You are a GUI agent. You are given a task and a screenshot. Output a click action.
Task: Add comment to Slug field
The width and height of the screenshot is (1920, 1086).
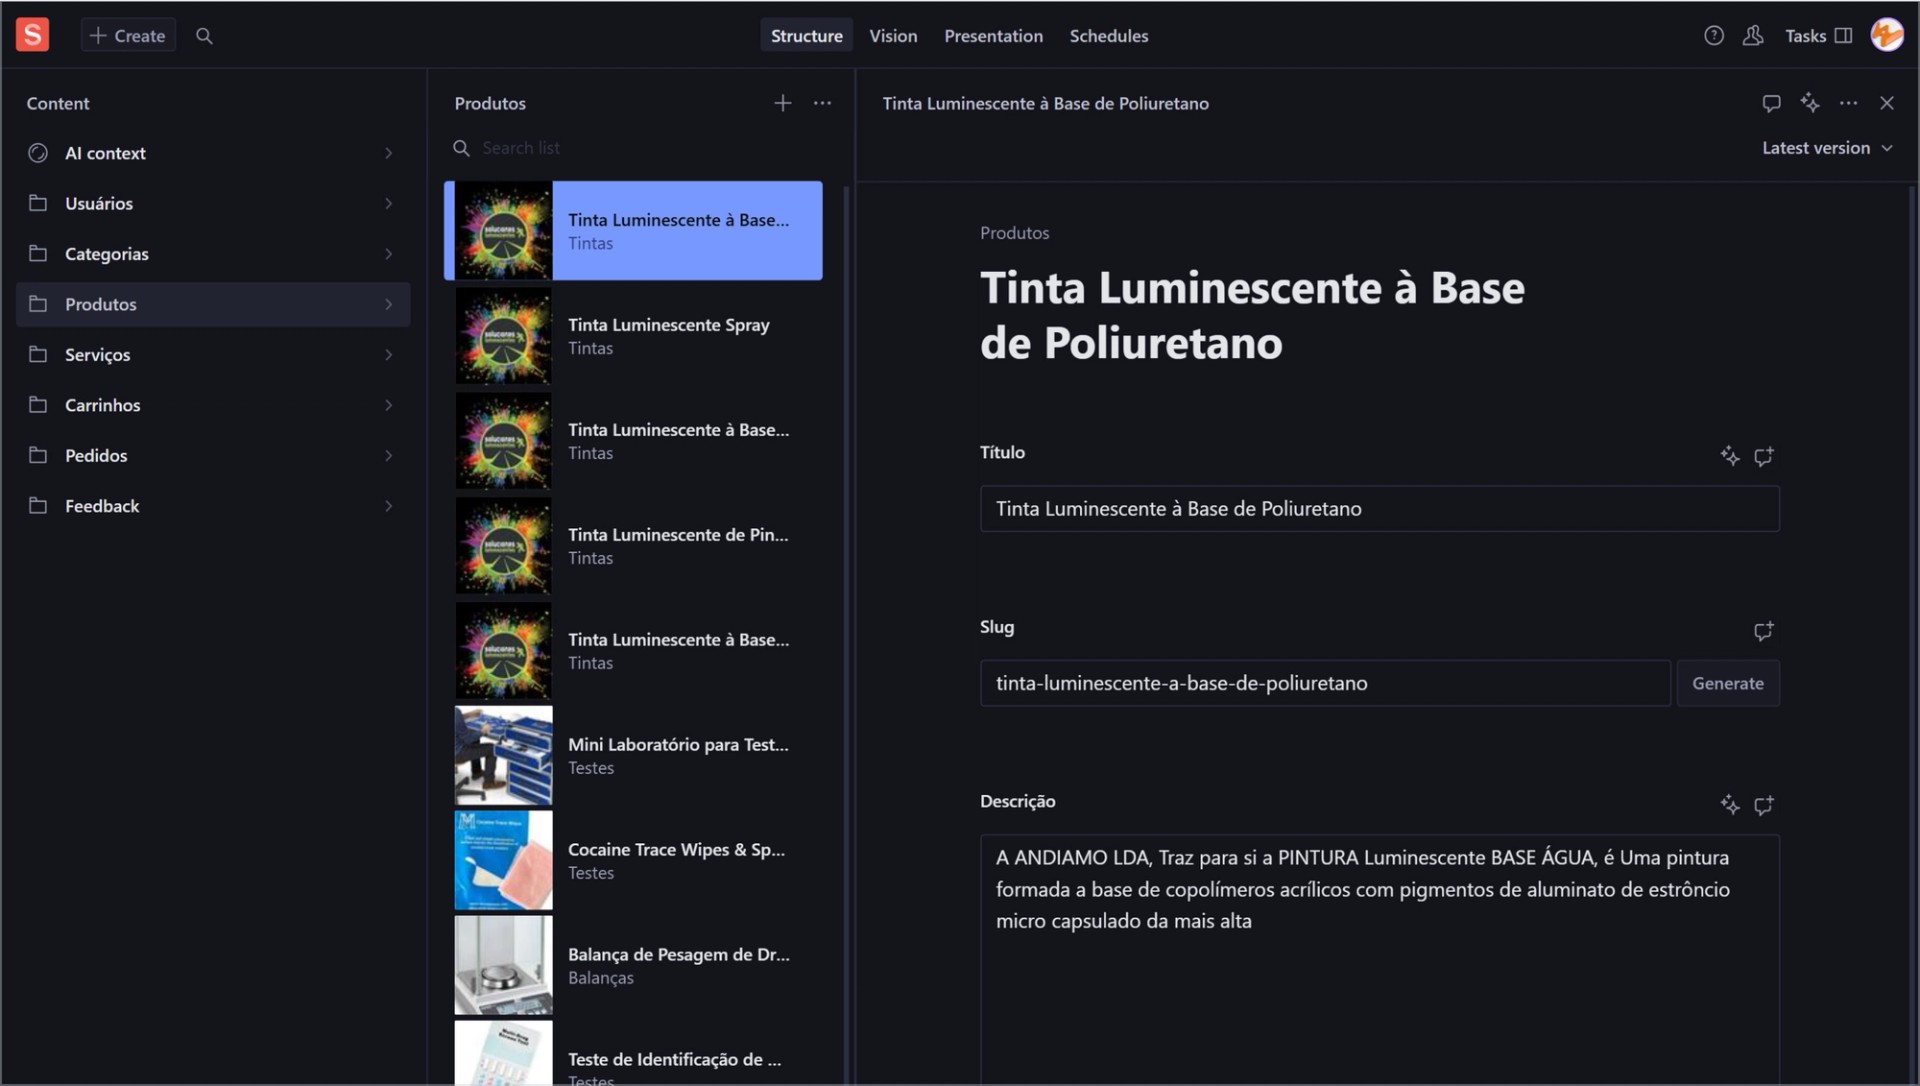pos(1763,631)
